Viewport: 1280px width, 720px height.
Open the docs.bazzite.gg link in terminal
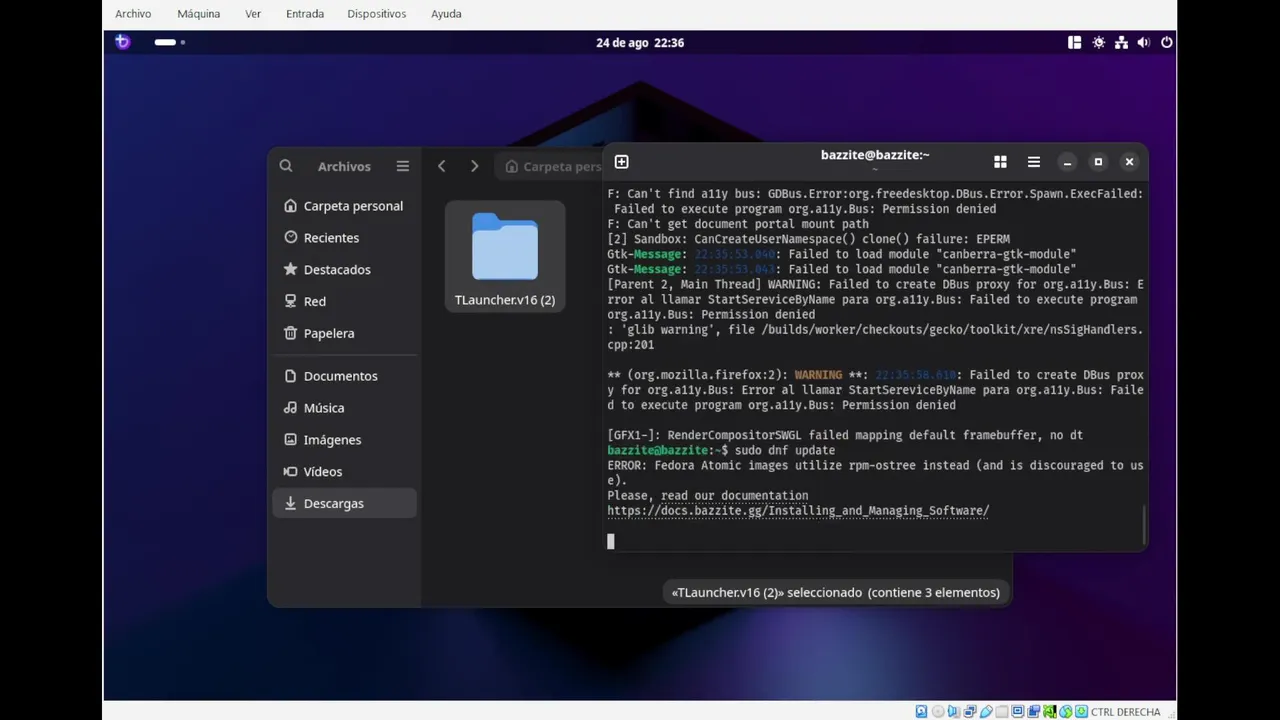[x=798, y=511]
